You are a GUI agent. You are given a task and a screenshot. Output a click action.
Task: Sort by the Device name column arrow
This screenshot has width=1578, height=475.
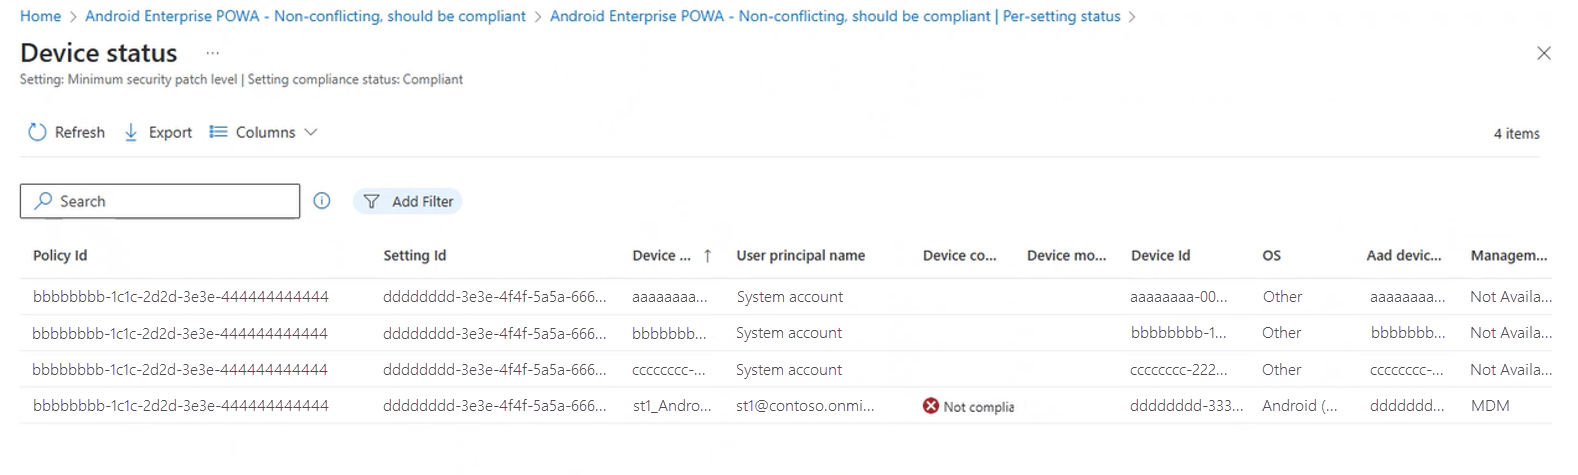pos(707,256)
